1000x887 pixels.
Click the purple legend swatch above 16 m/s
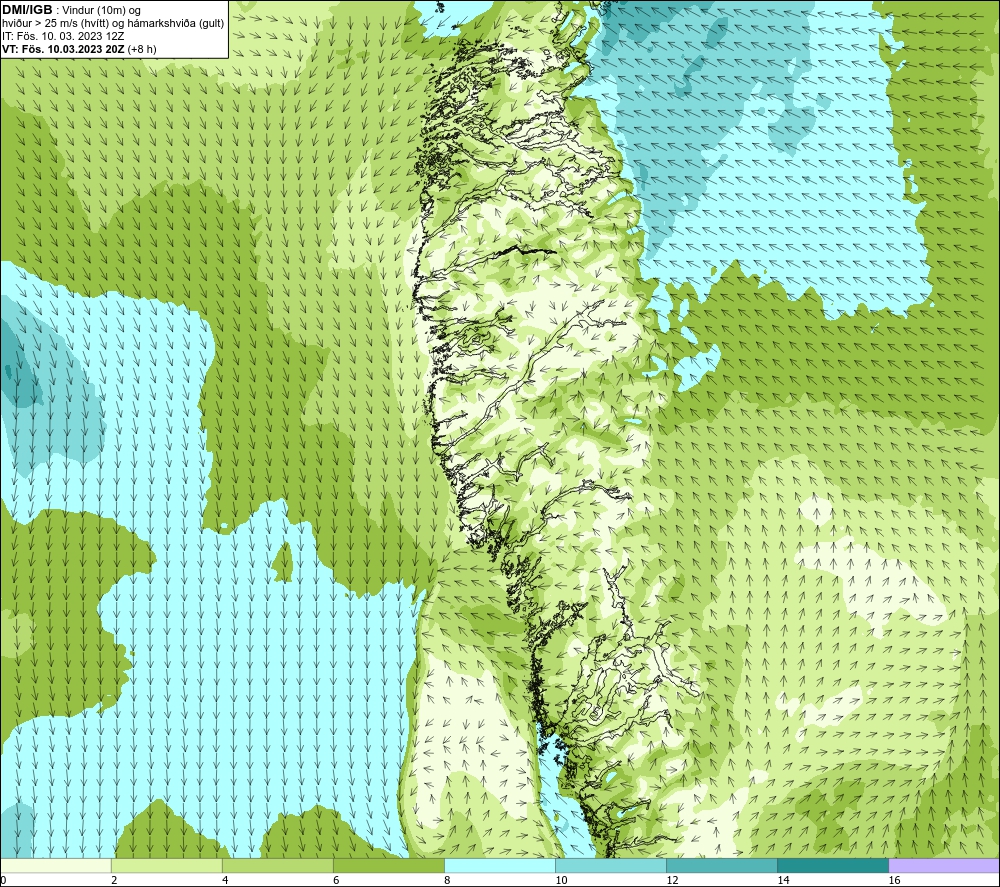point(944,865)
